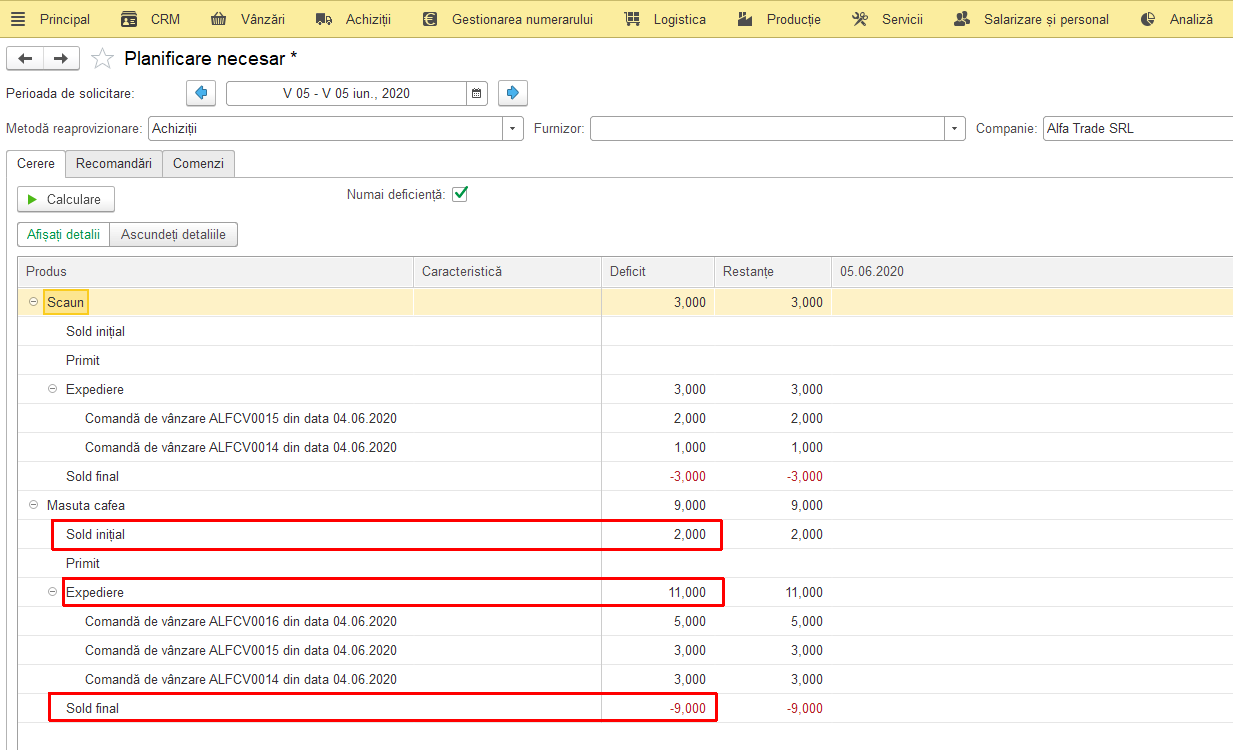Switch to the Comenzi tab
Image resolution: width=1233 pixels, height=750 pixels.
(198, 163)
